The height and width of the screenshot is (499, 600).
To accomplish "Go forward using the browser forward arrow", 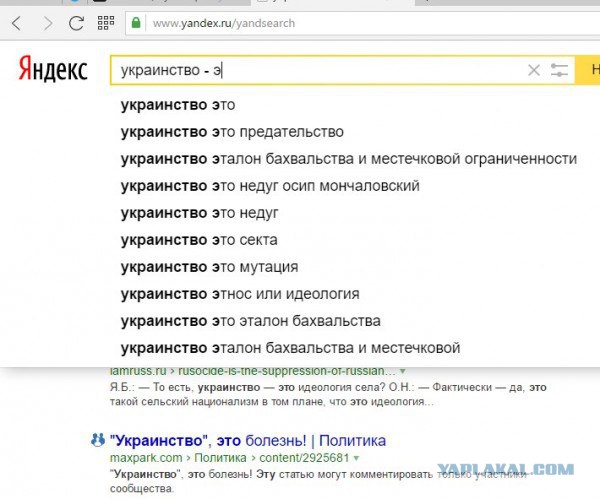I will 47,23.
